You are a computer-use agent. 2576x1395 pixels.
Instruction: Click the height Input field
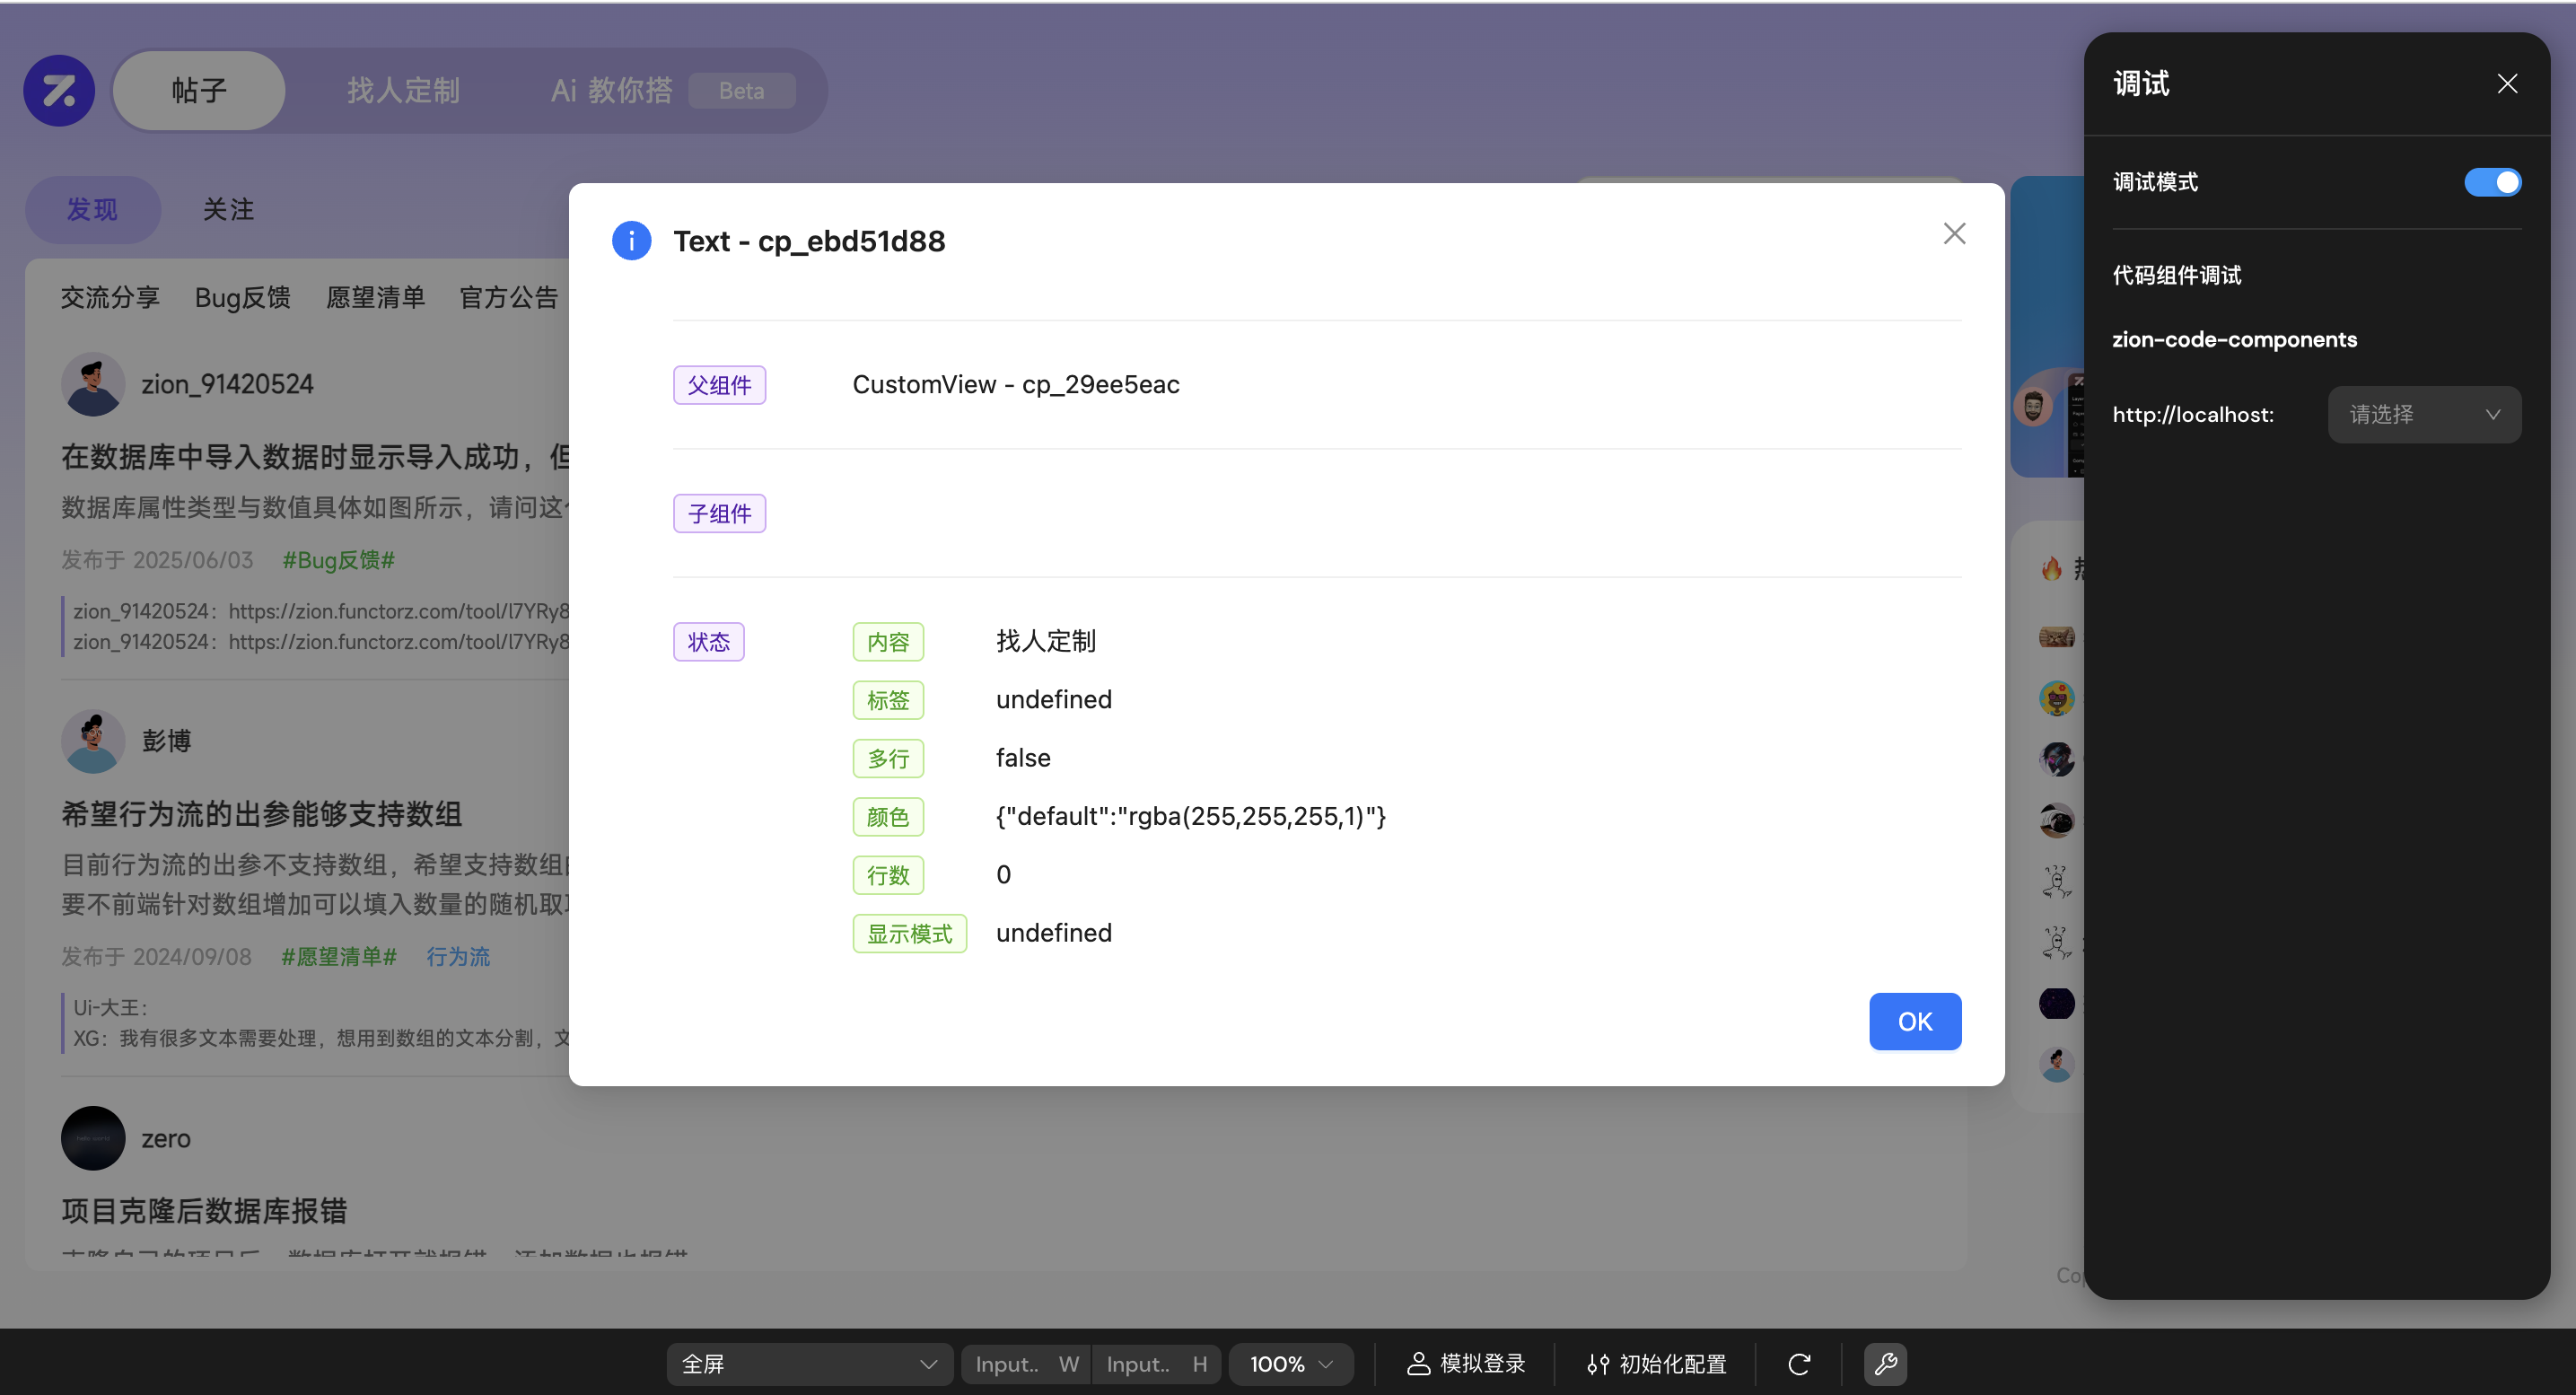coord(1156,1363)
